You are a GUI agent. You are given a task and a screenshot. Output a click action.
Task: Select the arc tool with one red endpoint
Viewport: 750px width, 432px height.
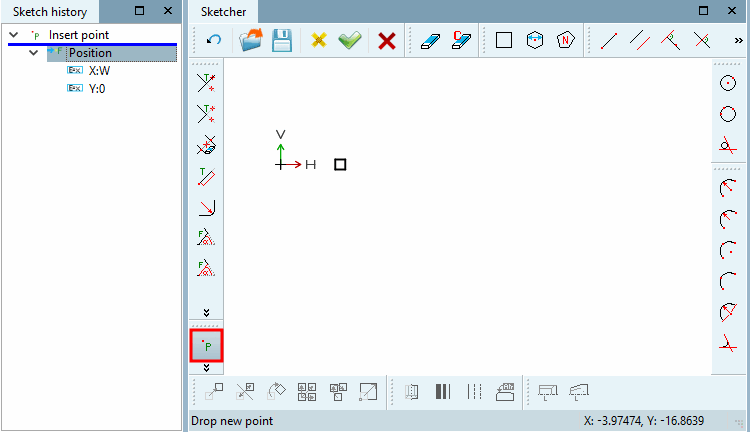pos(728,281)
